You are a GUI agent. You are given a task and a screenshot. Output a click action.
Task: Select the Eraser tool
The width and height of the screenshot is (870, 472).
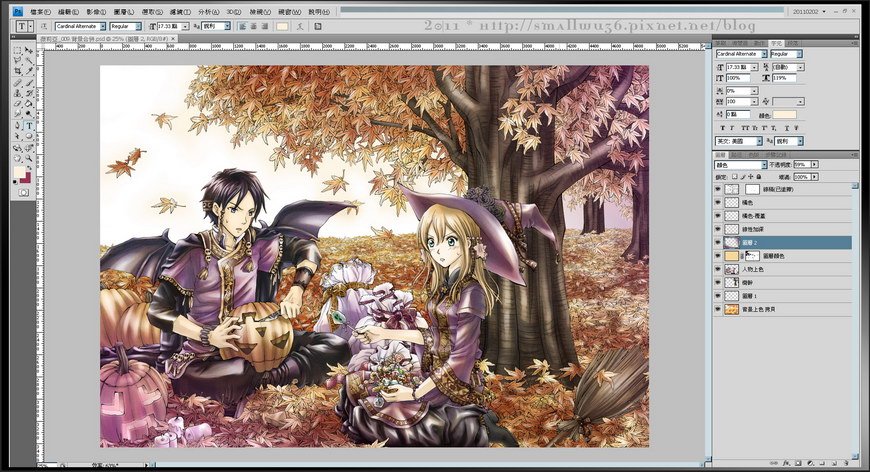click(18, 104)
